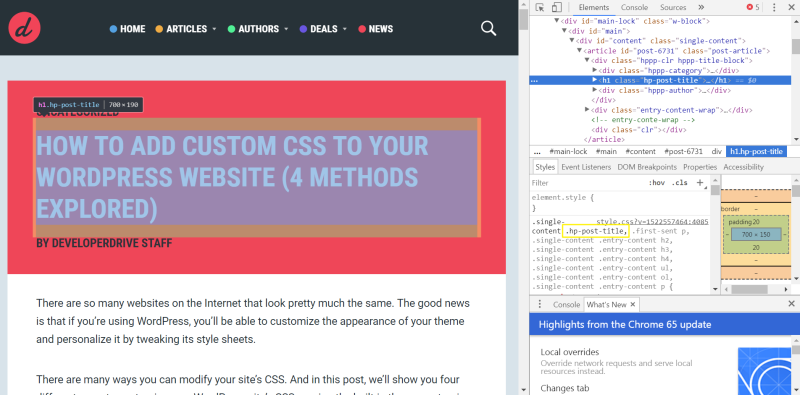This screenshot has width=800, height=395.
Task: Click the 700 × 150 content box in box model
Action: 756,235
